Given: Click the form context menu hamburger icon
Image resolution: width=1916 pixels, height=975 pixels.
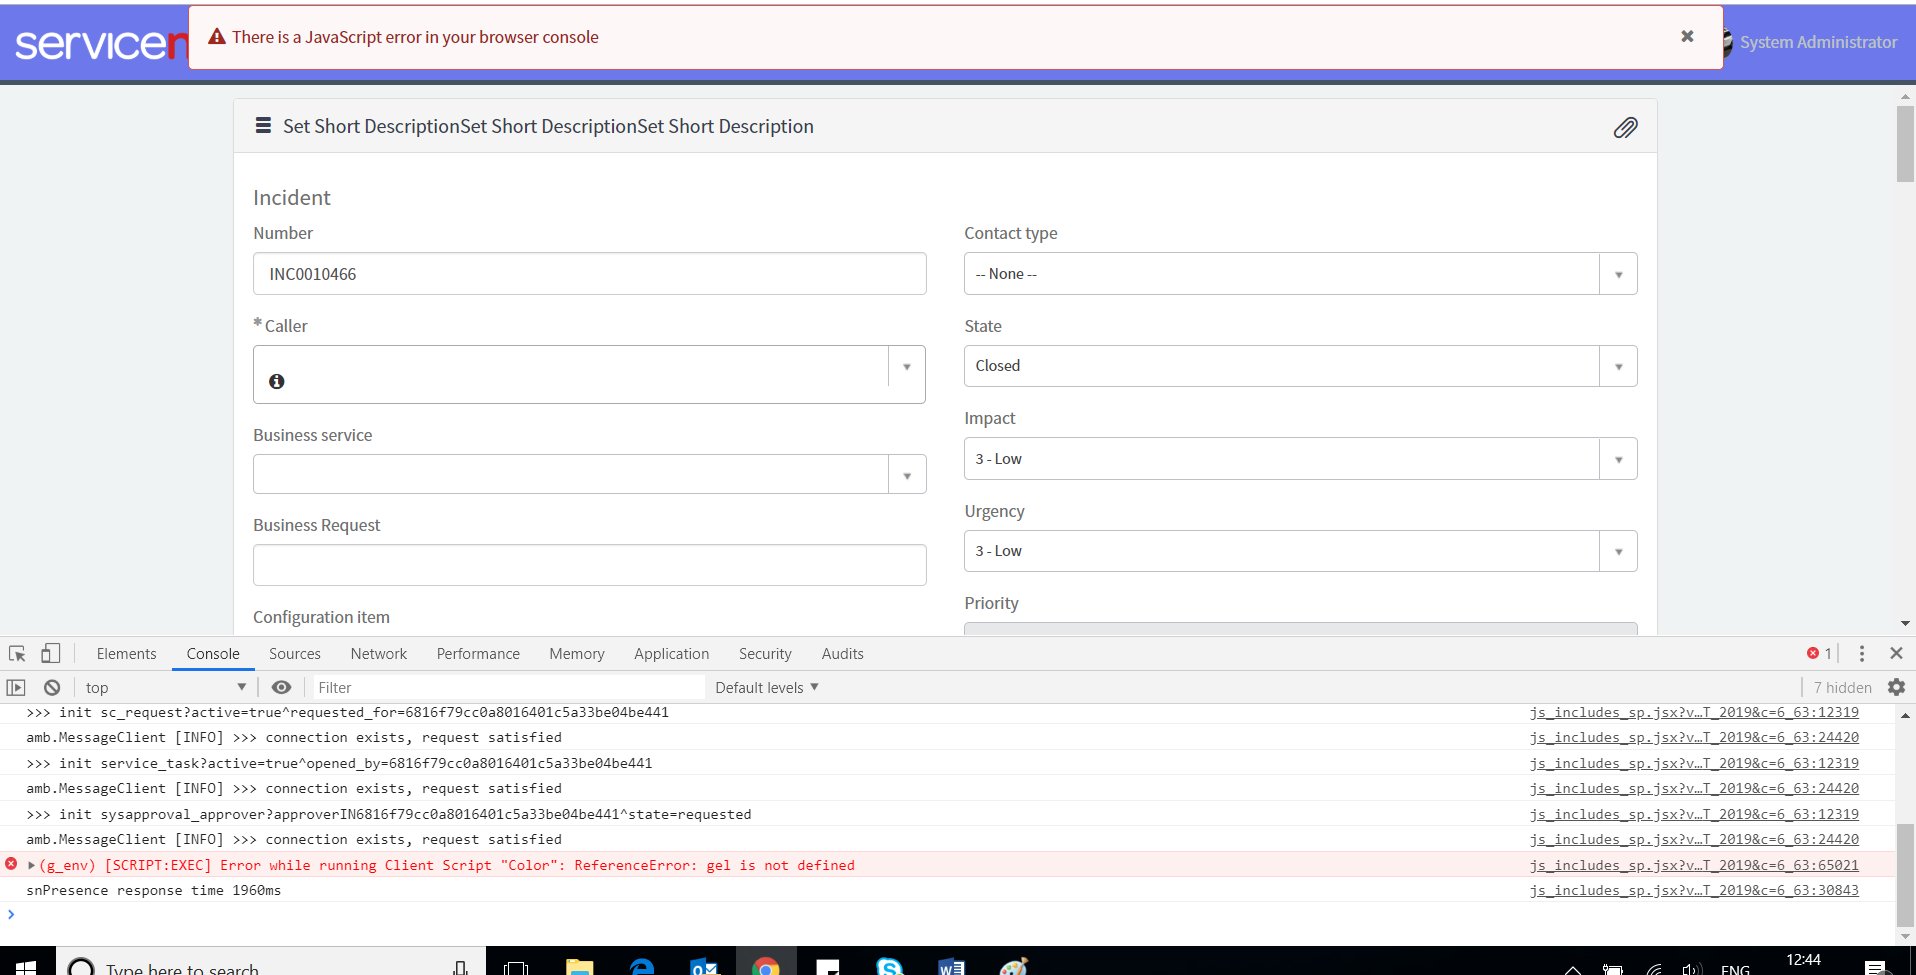Looking at the screenshot, I should (x=263, y=126).
